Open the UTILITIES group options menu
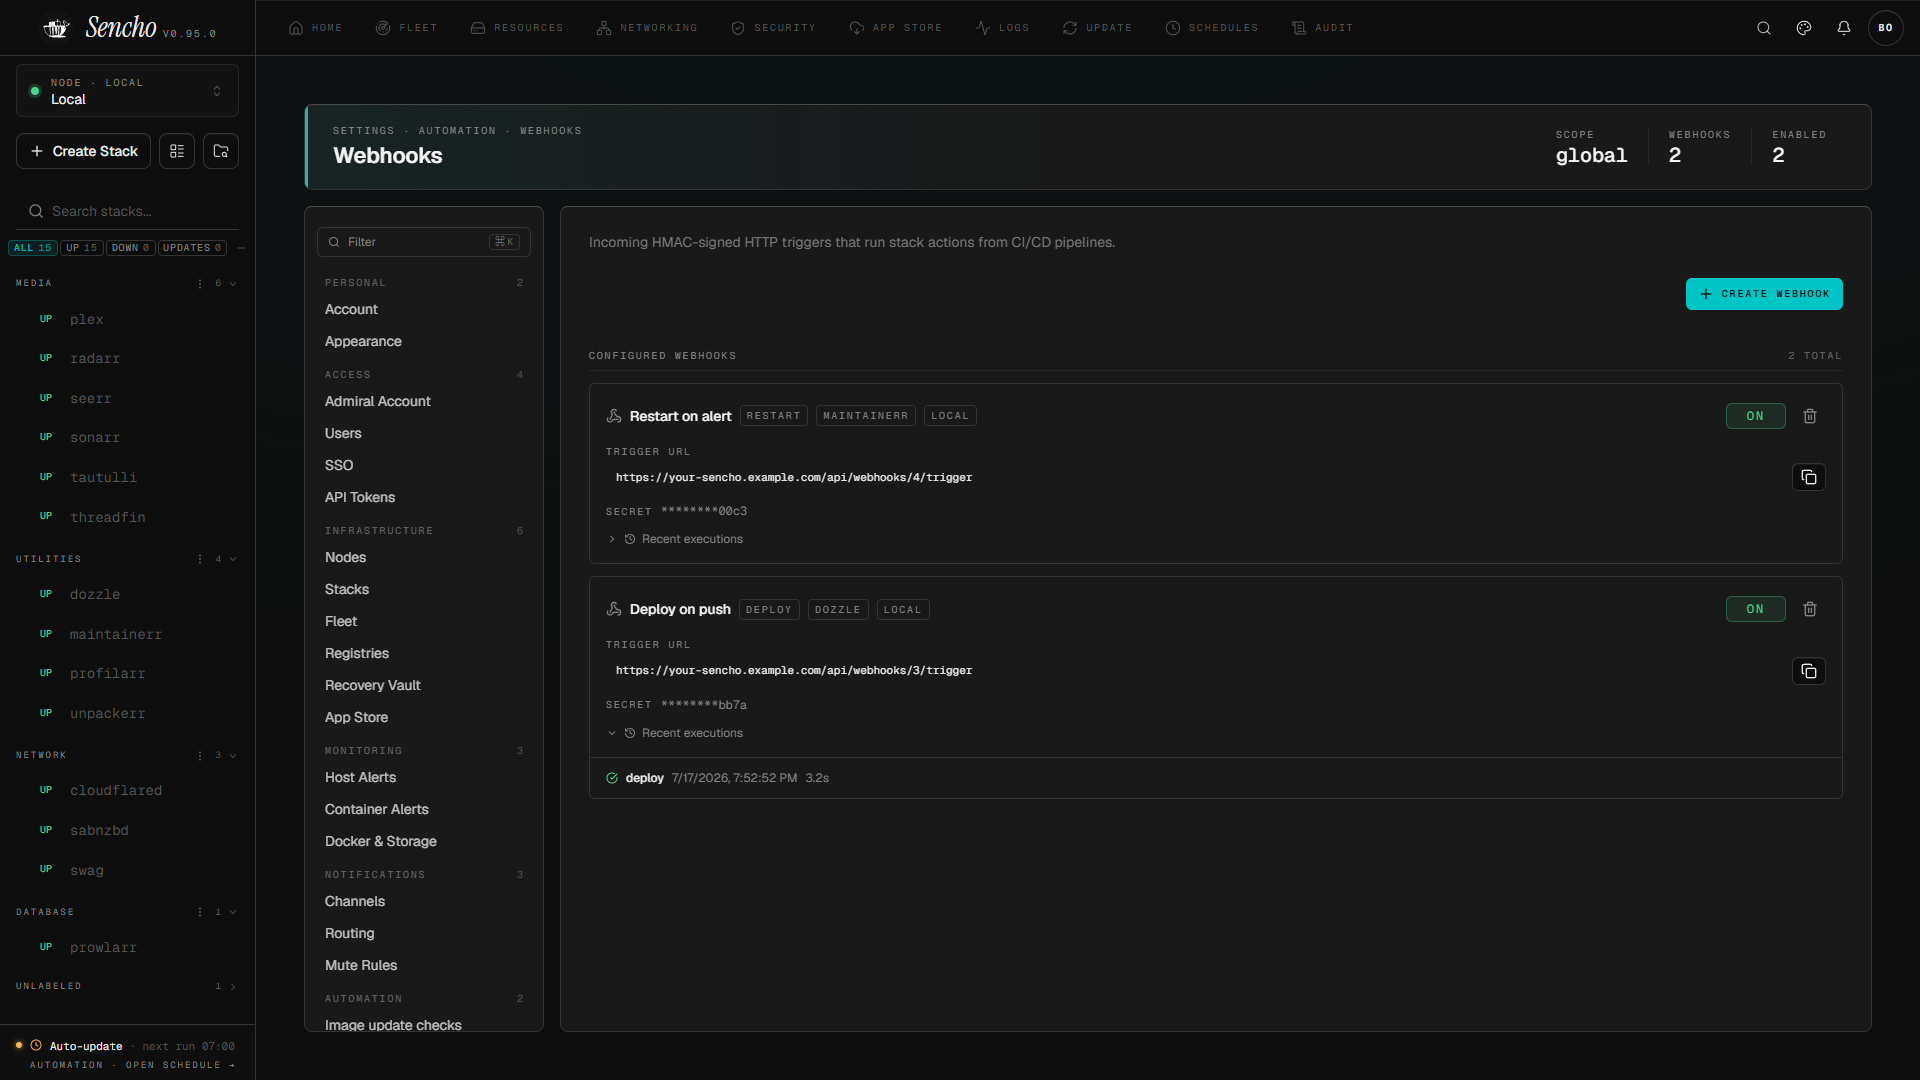 tap(200, 559)
